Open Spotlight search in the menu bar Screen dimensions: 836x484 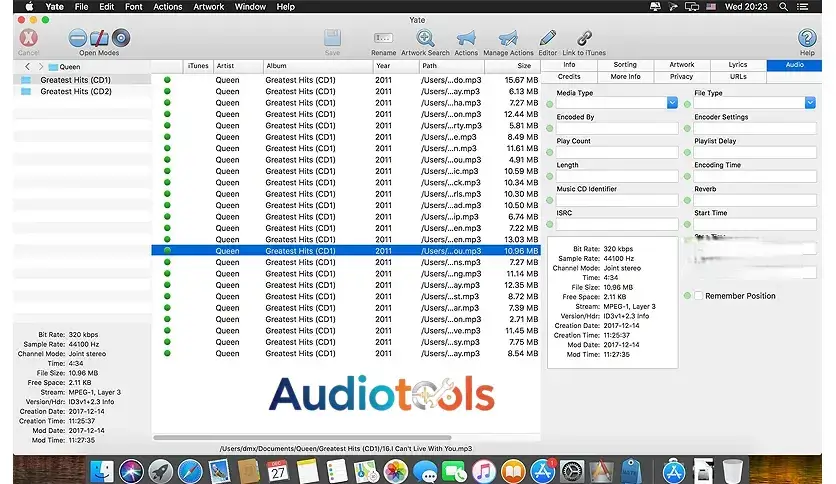pos(783,6)
